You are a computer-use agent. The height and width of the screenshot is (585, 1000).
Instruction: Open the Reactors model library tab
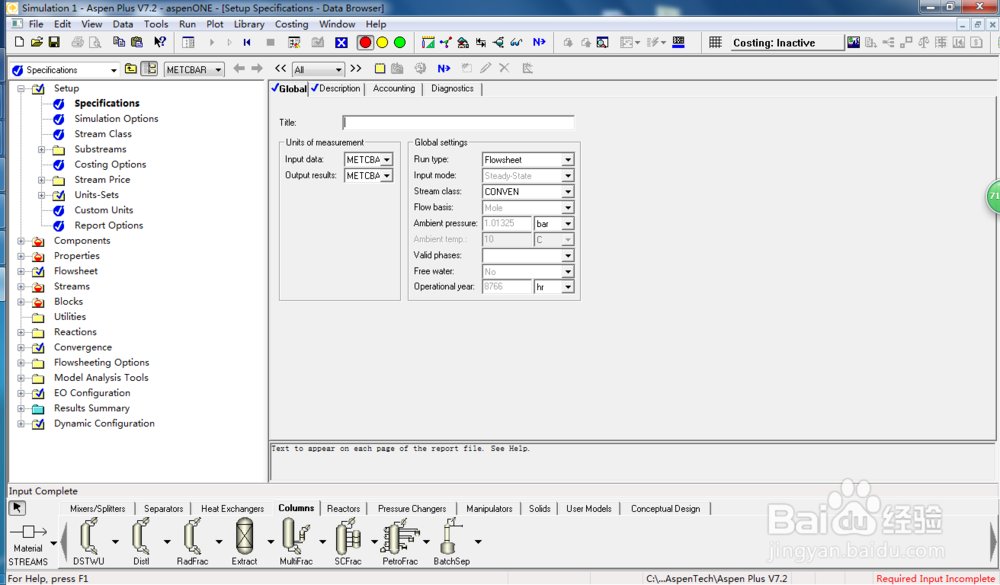click(x=343, y=508)
